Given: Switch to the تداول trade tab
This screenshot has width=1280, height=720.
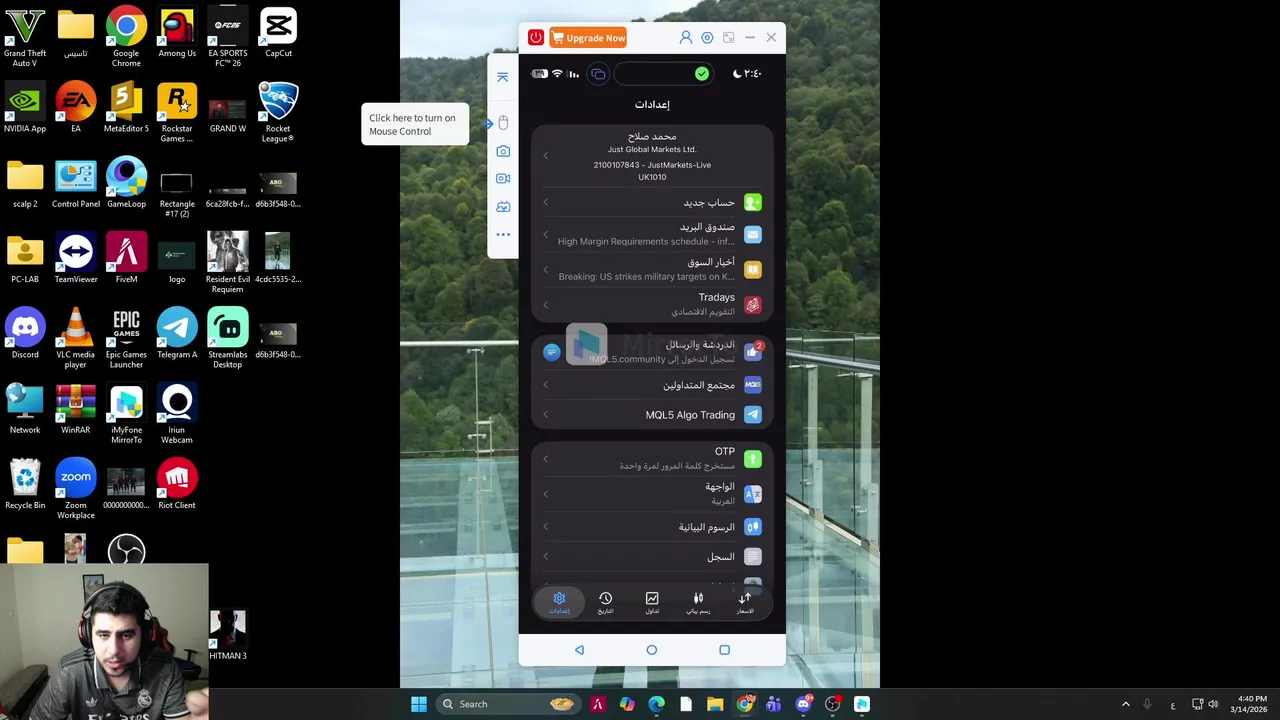Looking at the screenshot, I should (652, 603).
